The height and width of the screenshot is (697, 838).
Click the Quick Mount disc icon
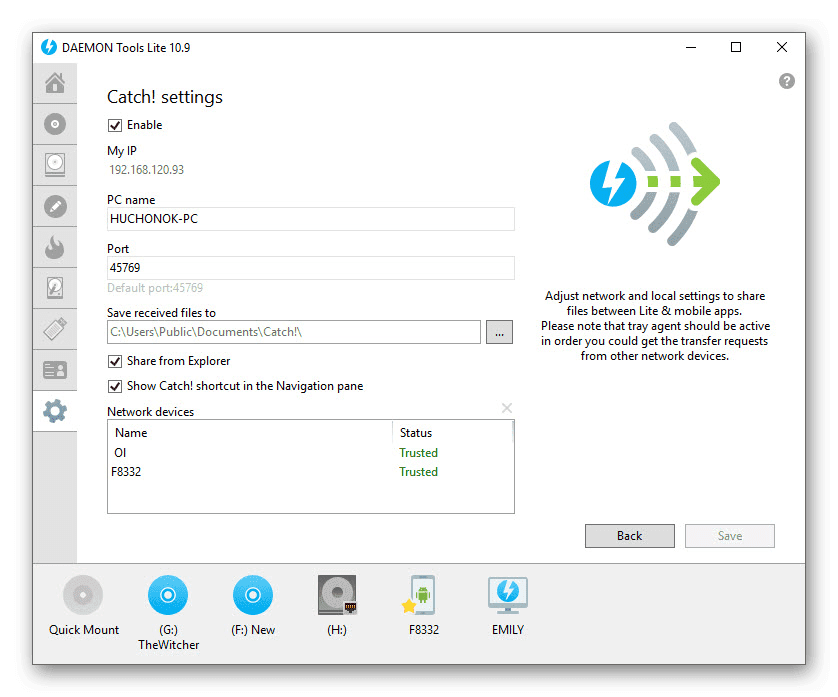pos(83,595)
